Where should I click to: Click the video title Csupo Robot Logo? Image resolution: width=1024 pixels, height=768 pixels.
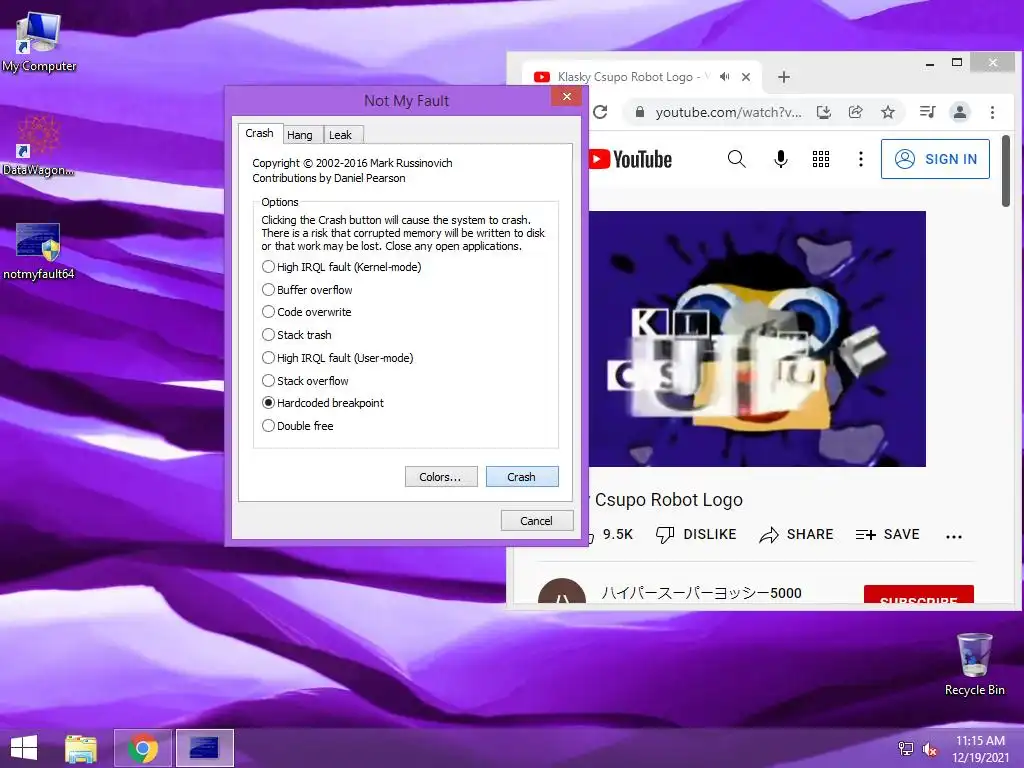[x=668, y=500]
